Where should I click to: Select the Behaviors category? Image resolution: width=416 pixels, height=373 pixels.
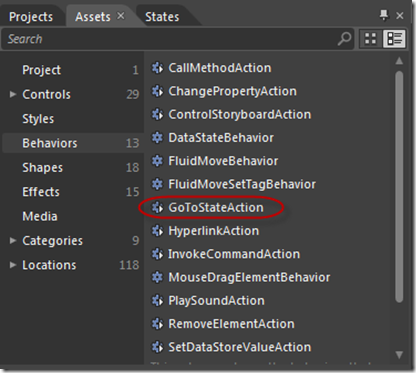tap(50, 143)
